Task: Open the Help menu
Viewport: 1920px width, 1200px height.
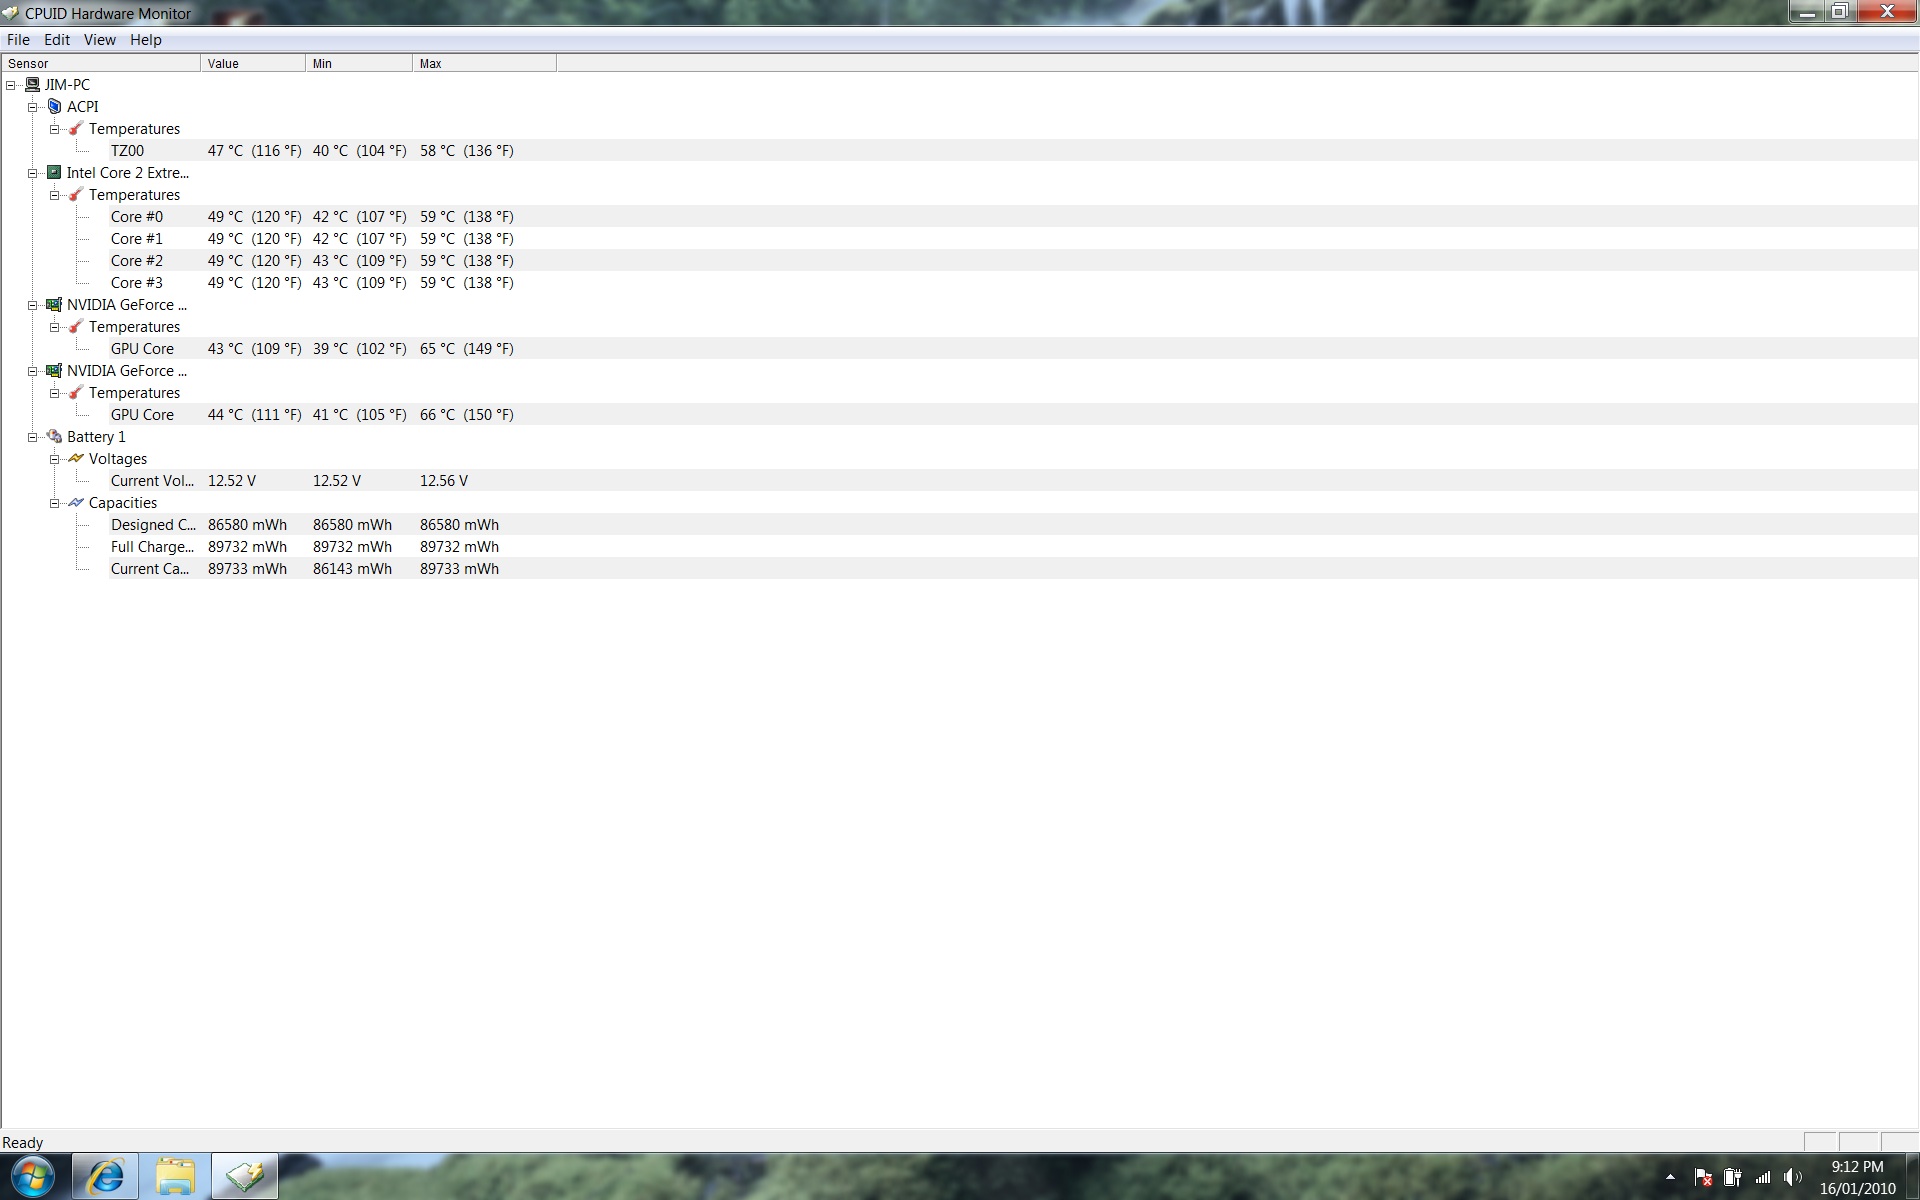Action: 146,40
